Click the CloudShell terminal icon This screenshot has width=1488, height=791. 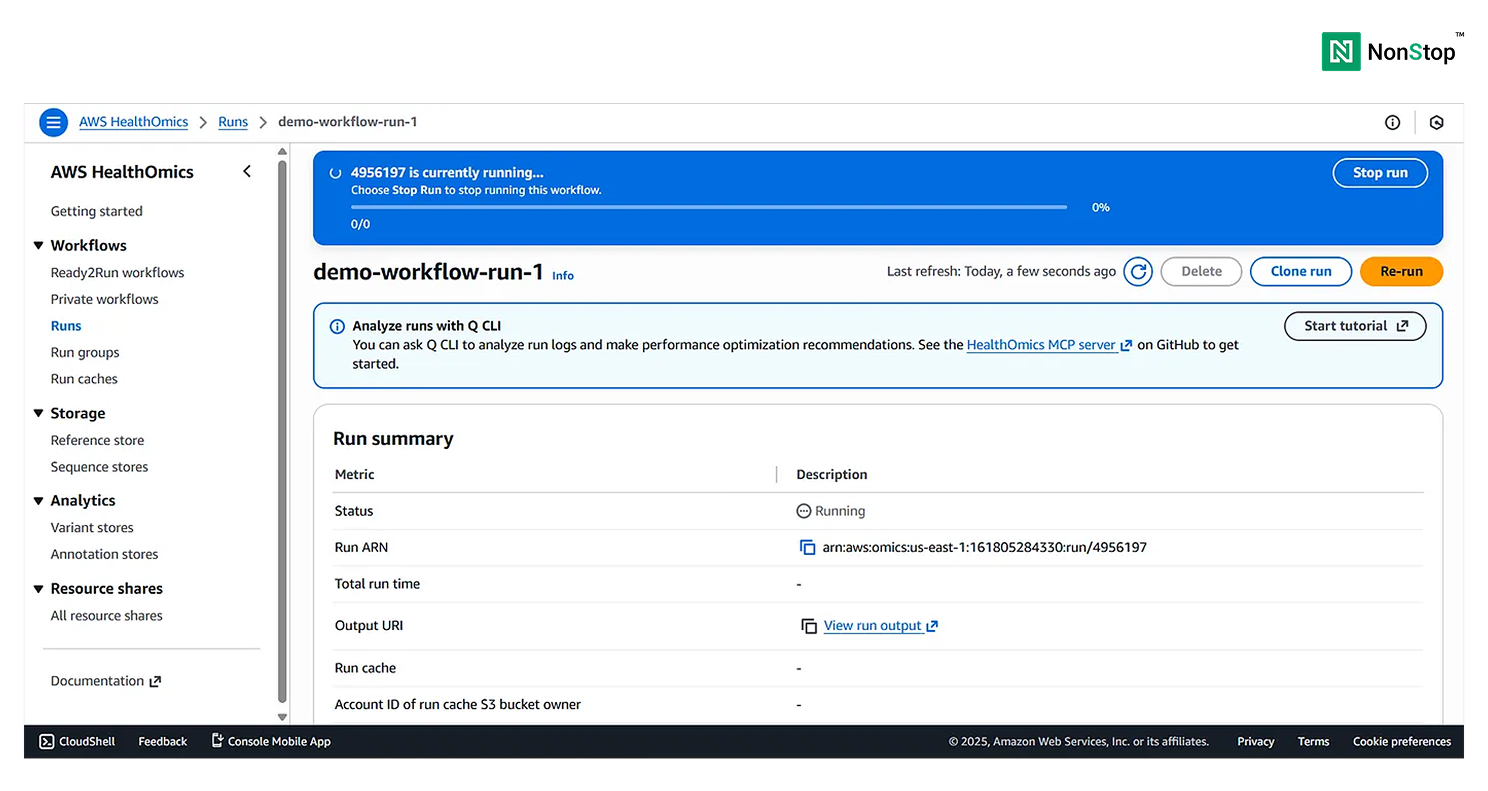pyautogui.click(x=46, y=741)
